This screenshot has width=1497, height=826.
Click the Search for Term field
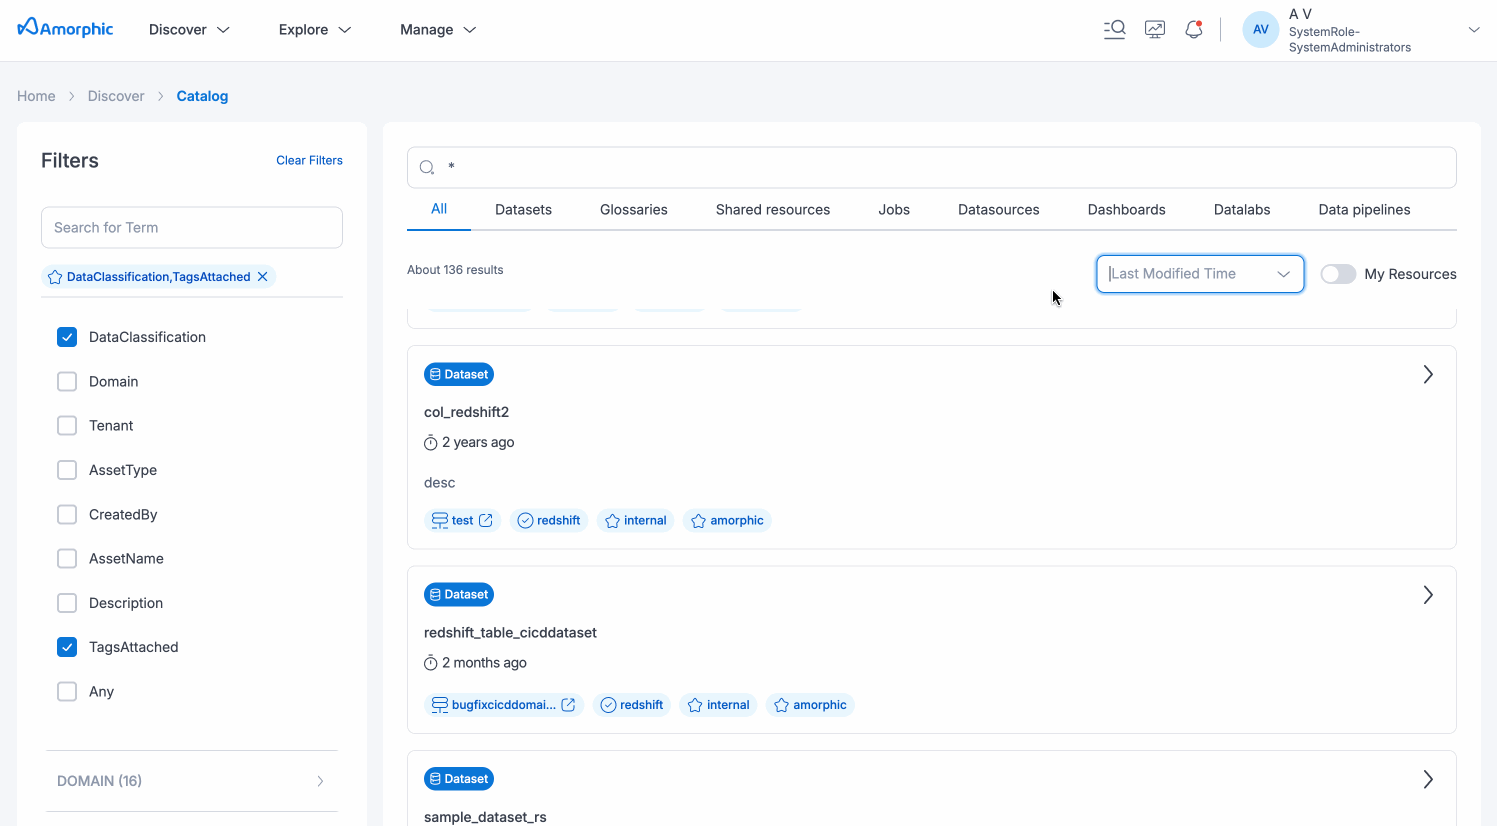[192, 228]
